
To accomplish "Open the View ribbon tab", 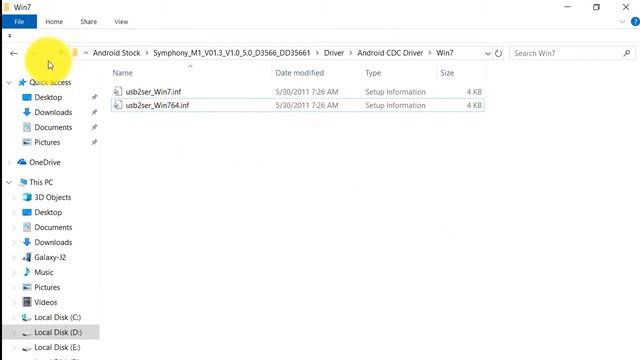I will (x=121, y=22).
